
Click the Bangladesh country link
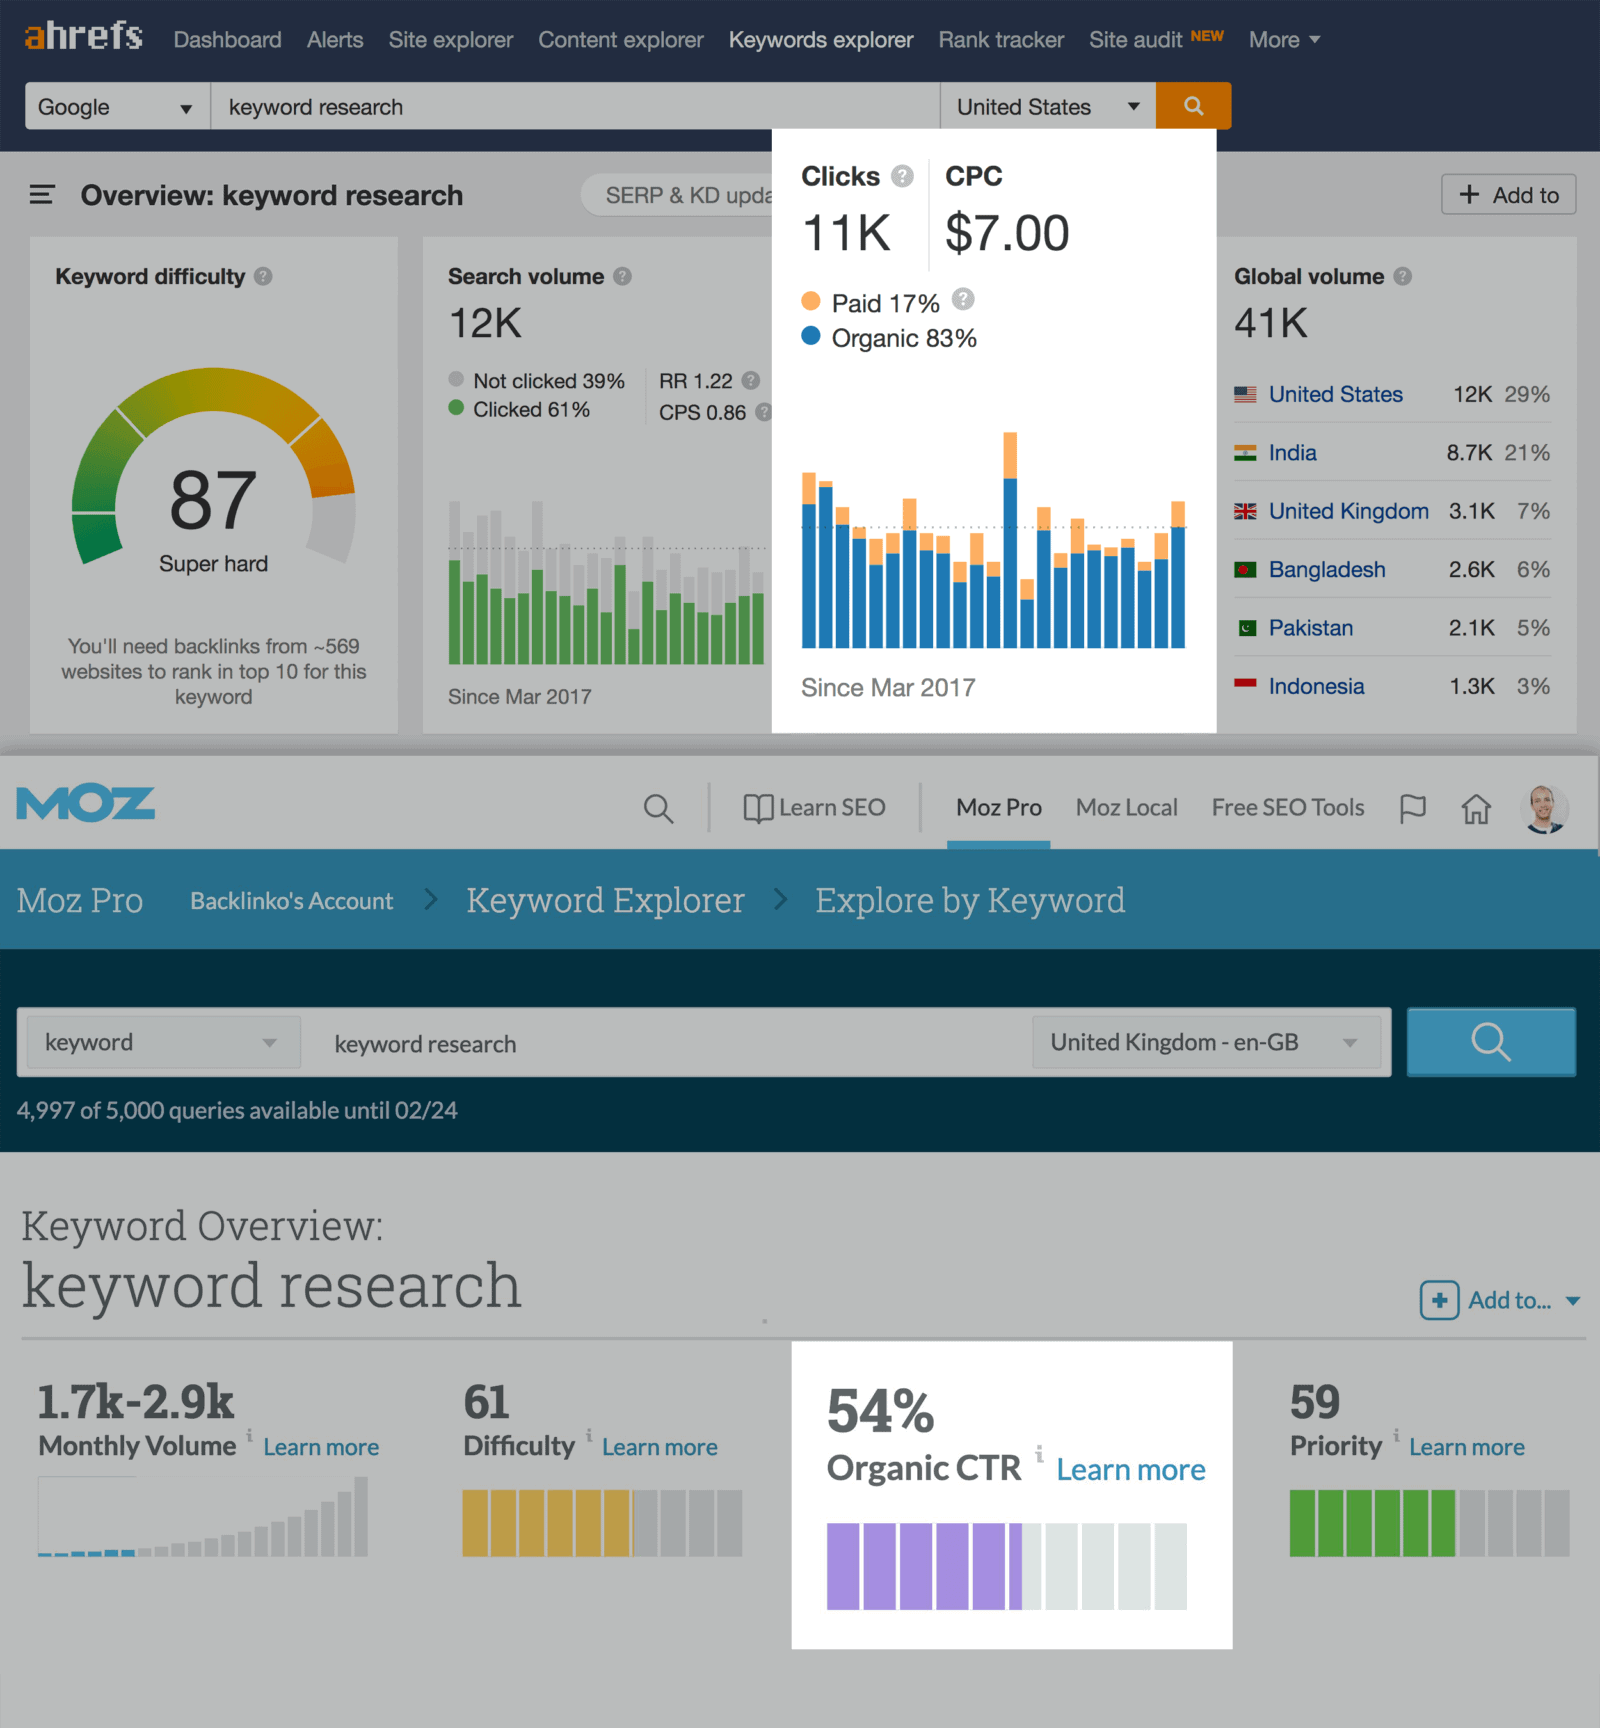pos(1327,569)
